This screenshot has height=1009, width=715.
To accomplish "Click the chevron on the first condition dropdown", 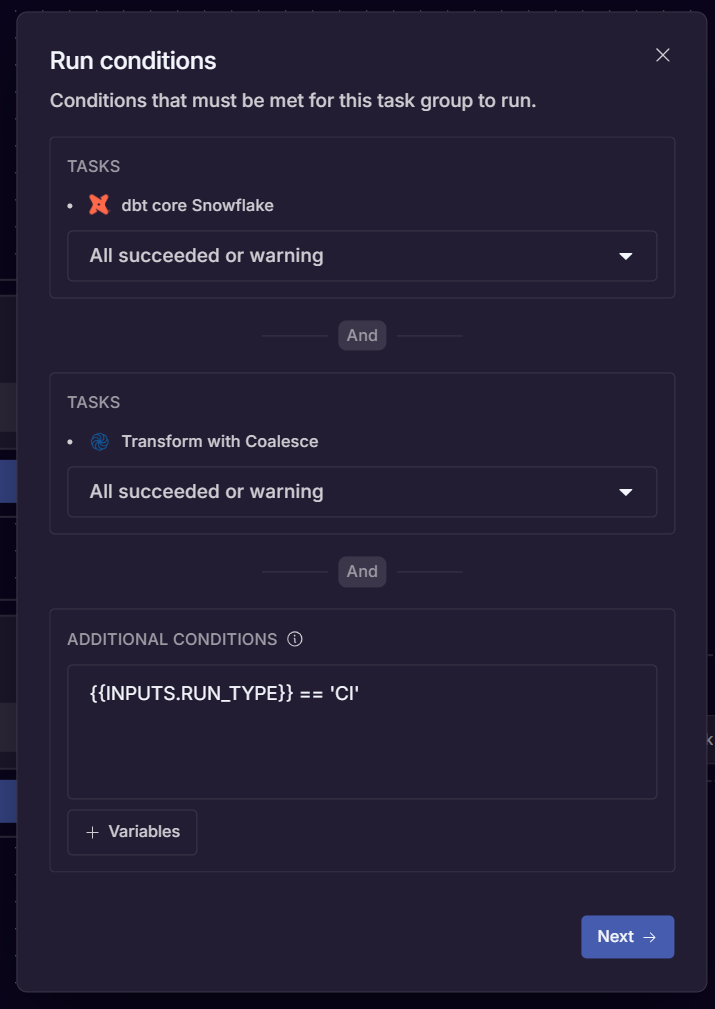I will [626, 256].
